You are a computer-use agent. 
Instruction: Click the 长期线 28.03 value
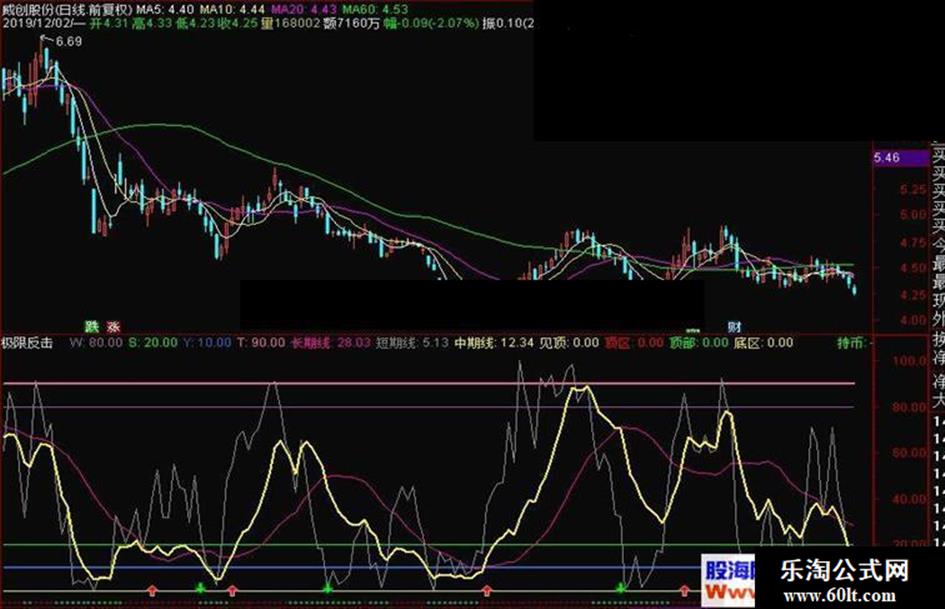pyautogui.click(x=331, y=343)
